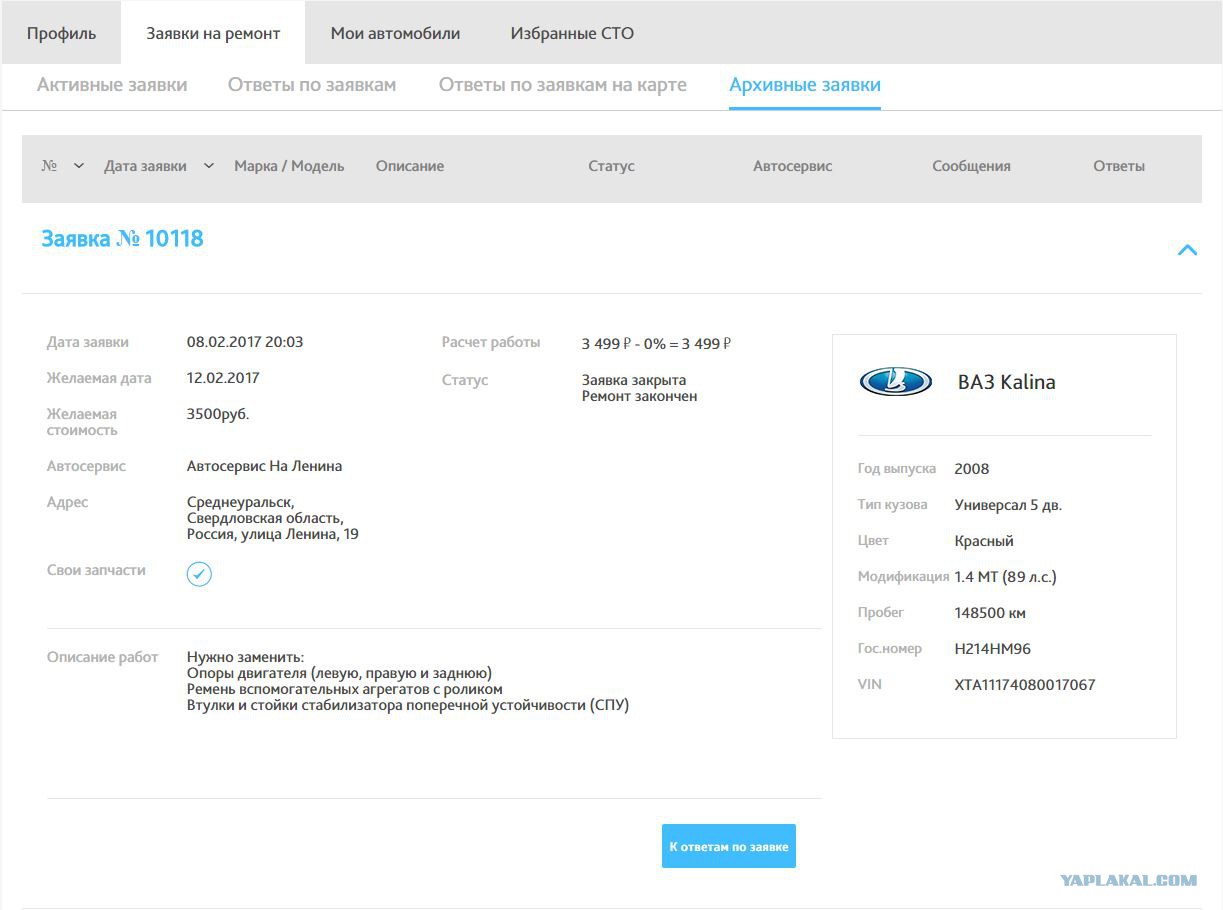
Task: Collapse Заявка № 10118 with chevron
Action: pos(1187,250)
